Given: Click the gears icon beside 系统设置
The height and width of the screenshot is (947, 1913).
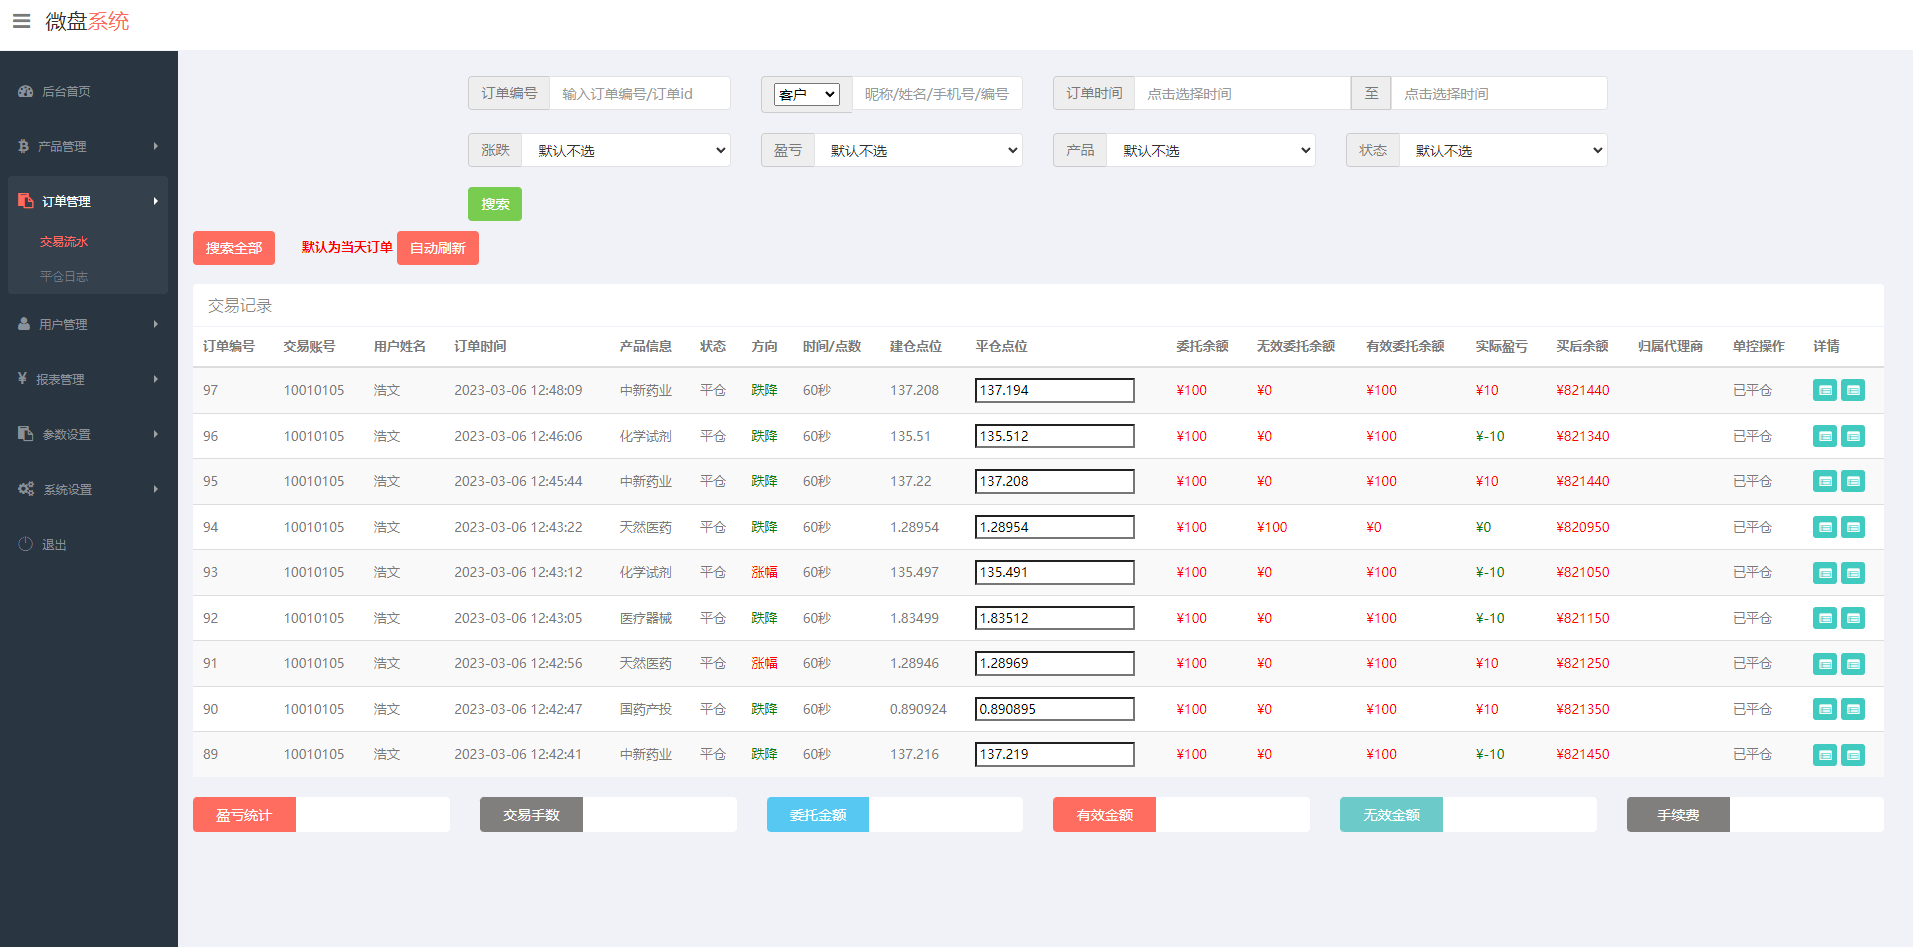Looking at the screenshot, I should [26, 489].
